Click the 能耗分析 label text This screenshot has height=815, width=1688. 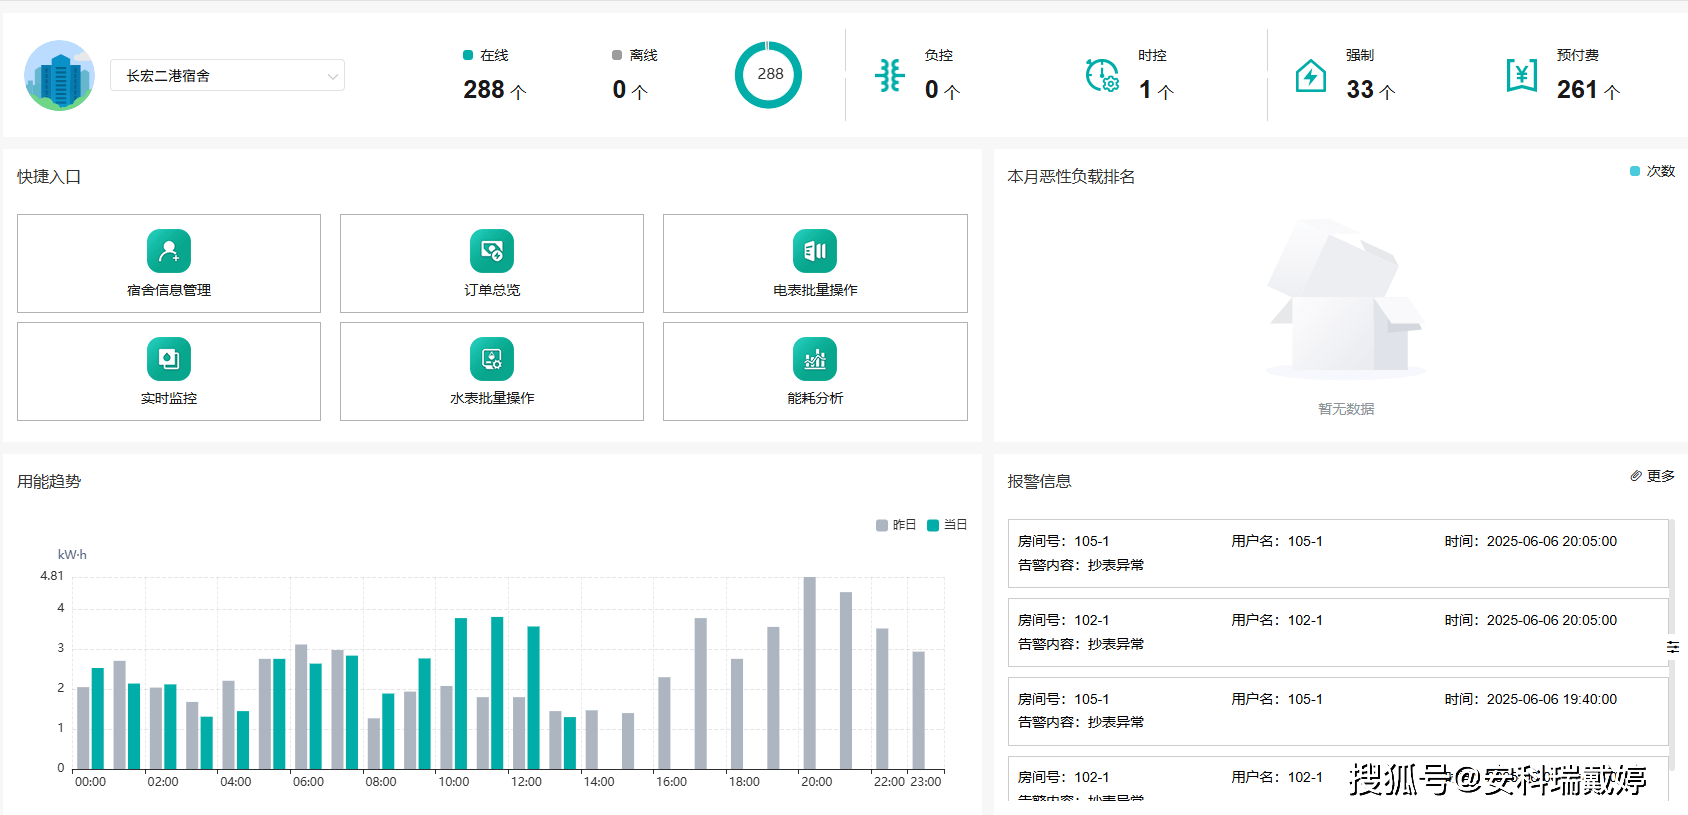point(815,398)
